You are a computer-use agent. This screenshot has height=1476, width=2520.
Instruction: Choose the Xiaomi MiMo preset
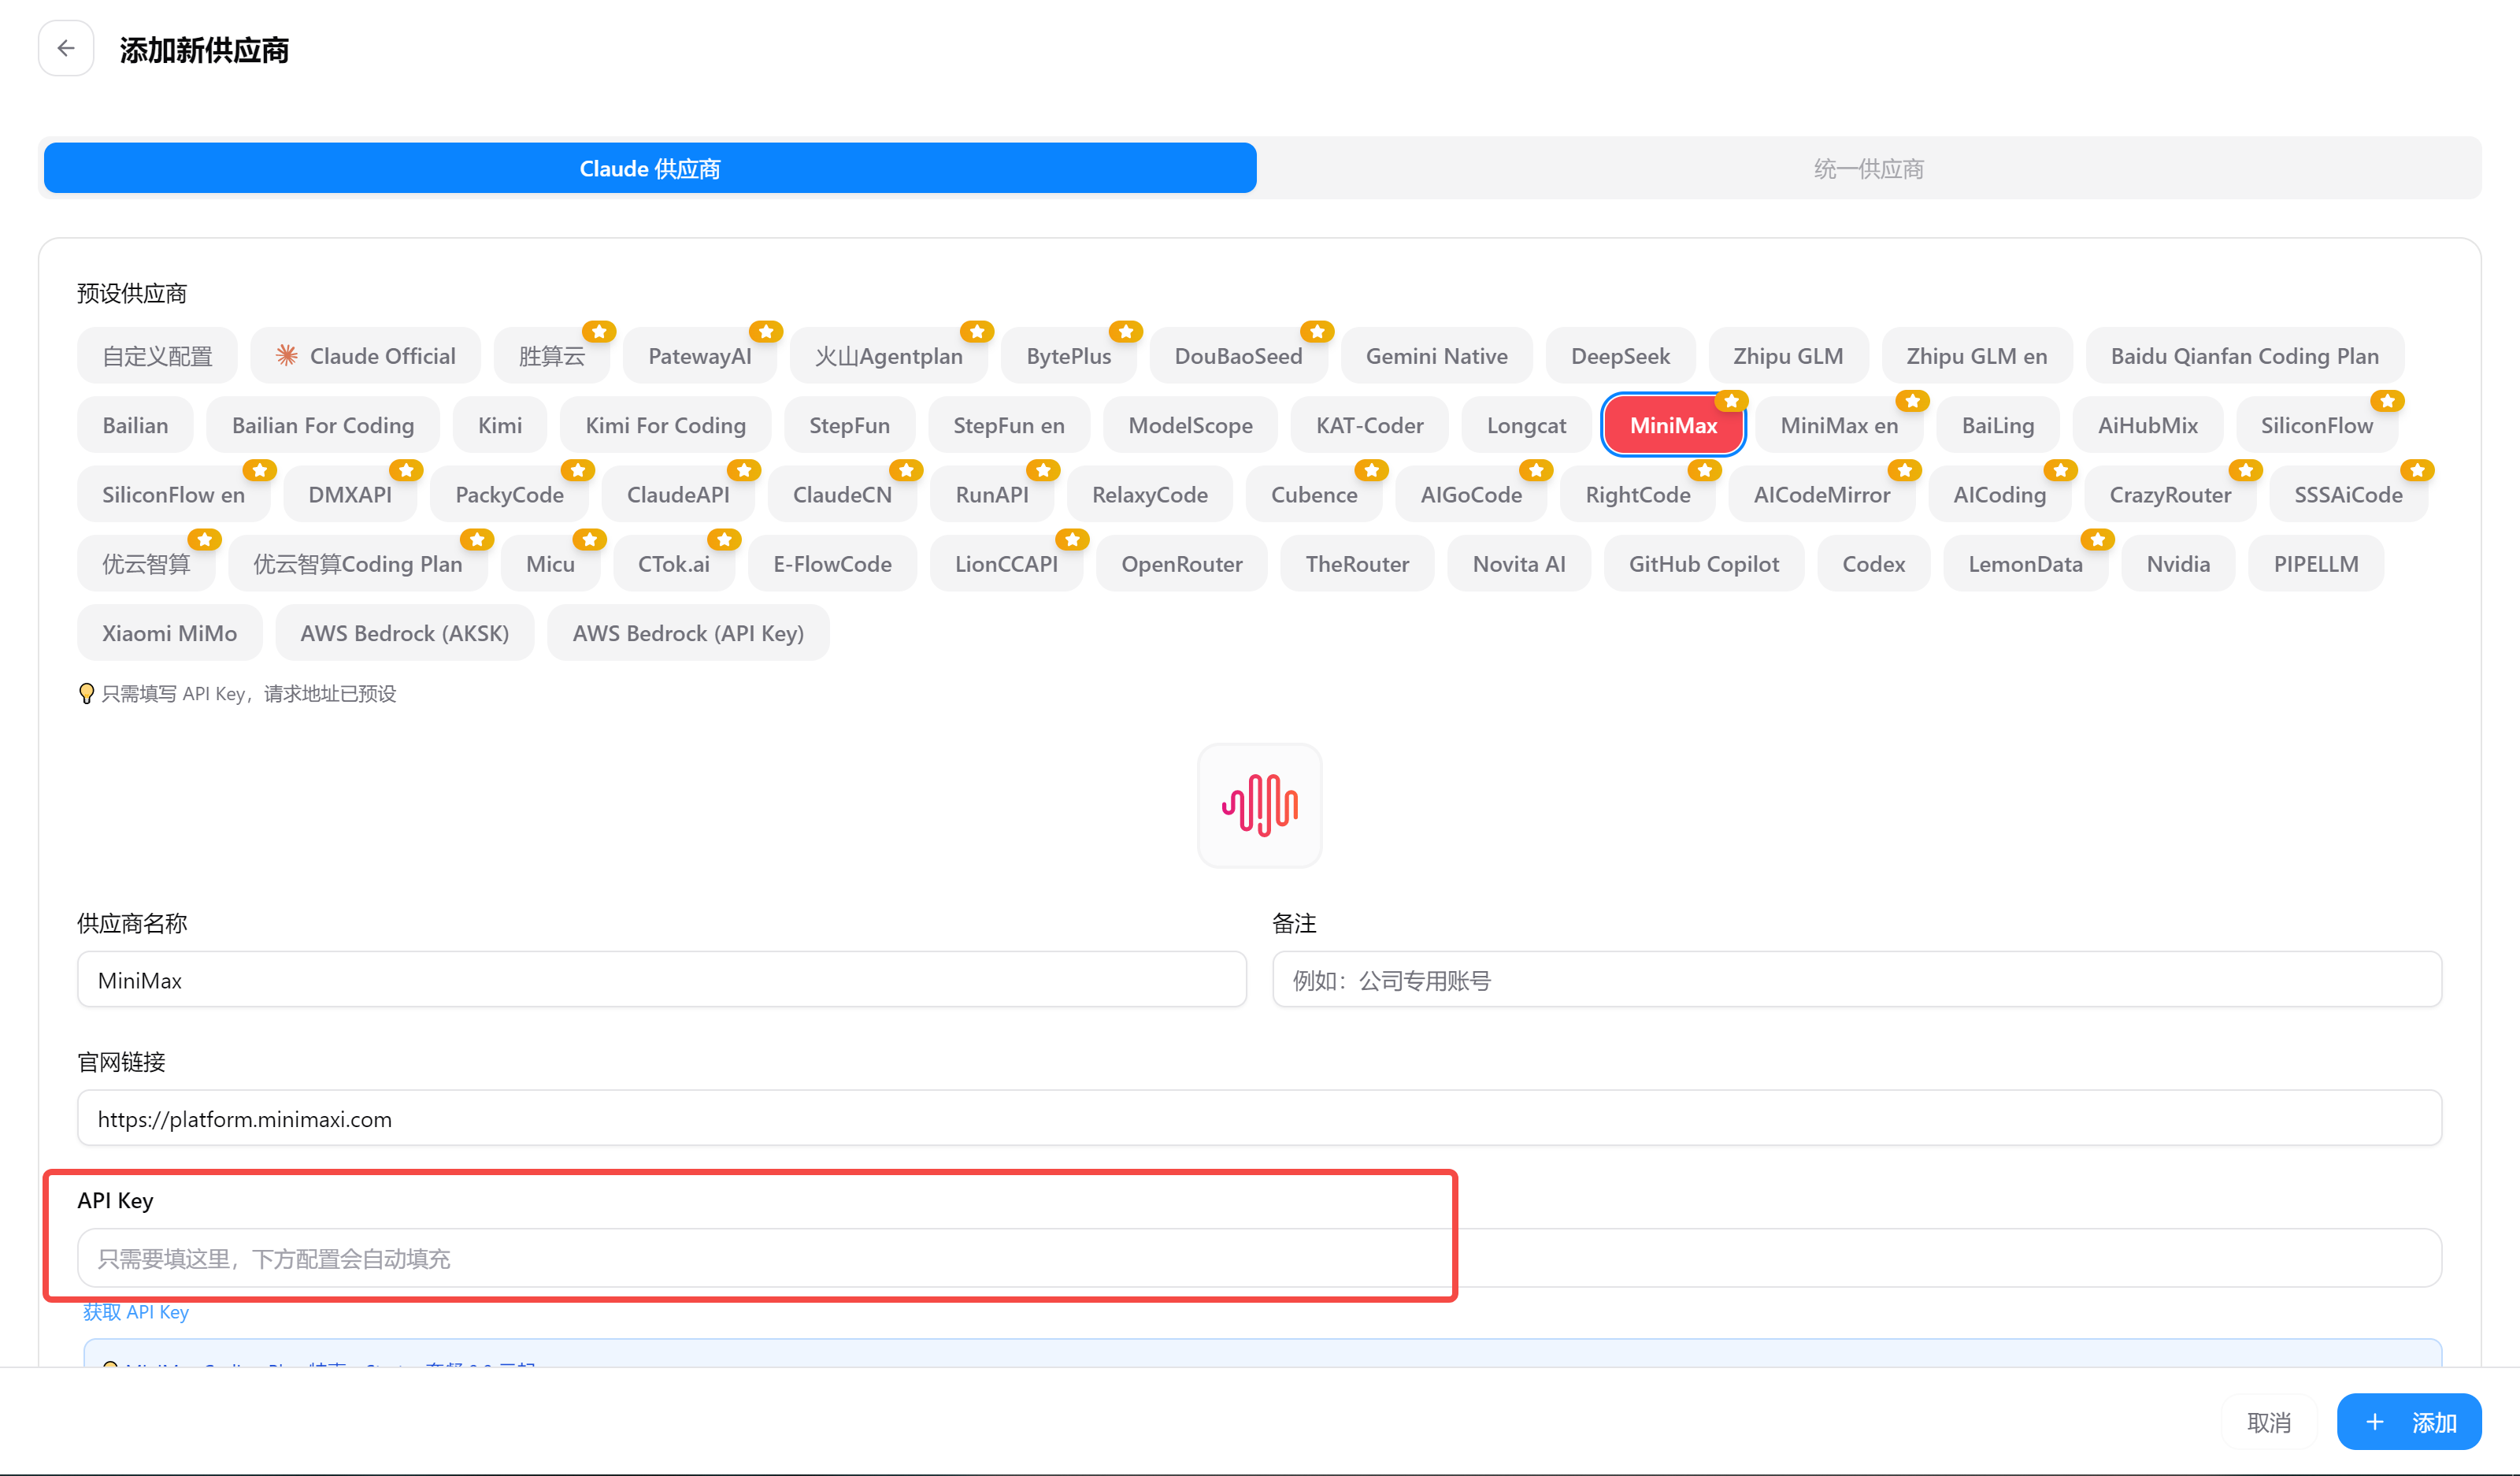point(170,632)
